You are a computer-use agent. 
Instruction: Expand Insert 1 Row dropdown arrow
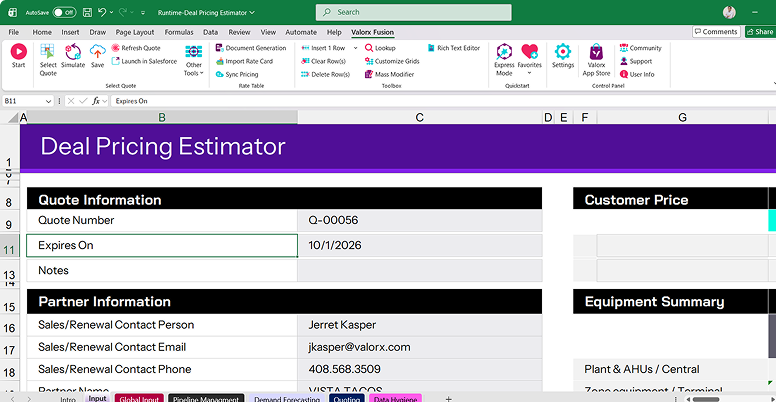tap(355, 48)
